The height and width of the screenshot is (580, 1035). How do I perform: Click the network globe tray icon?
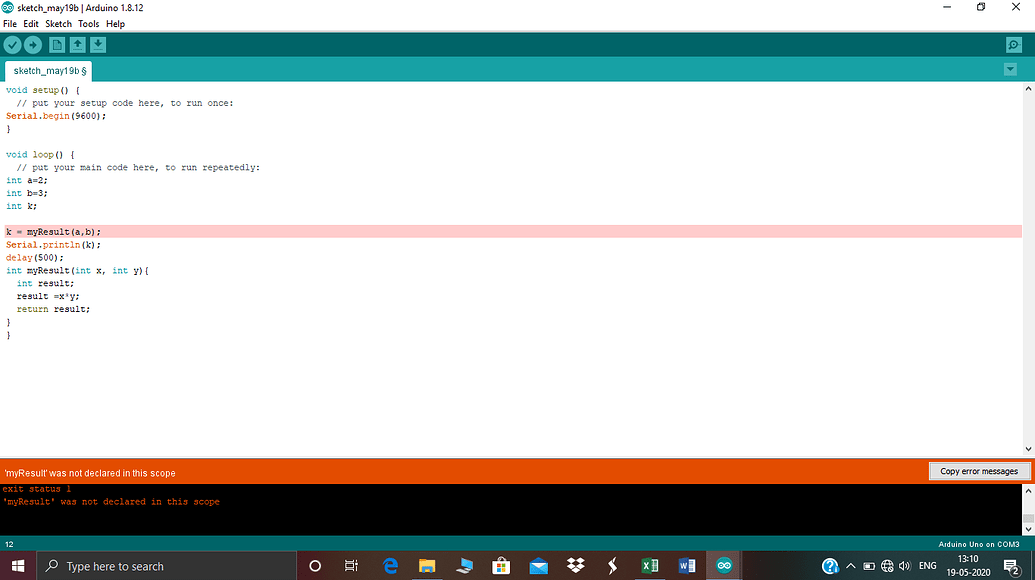(887, 566)
